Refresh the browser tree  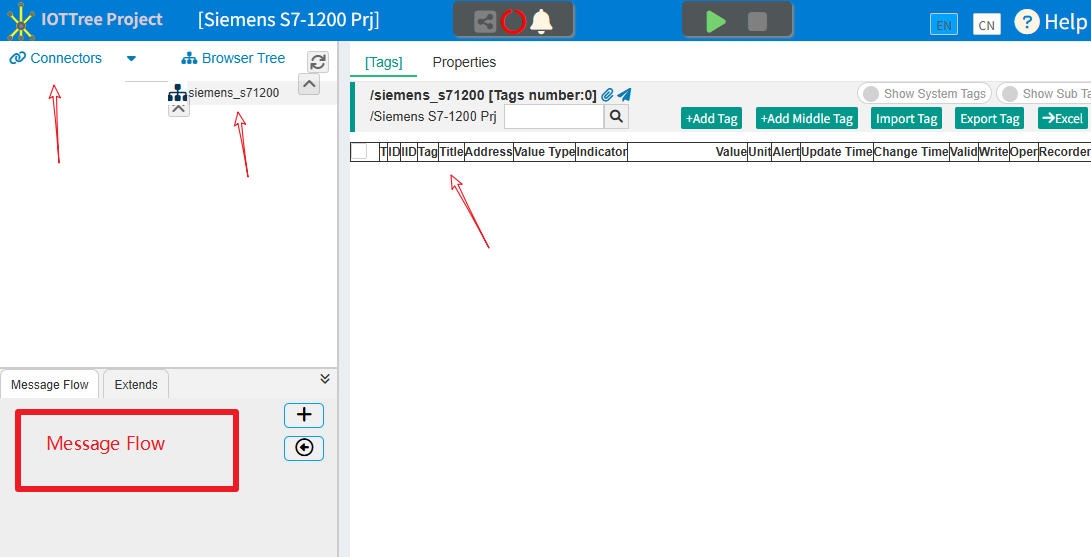pos(318,62)
